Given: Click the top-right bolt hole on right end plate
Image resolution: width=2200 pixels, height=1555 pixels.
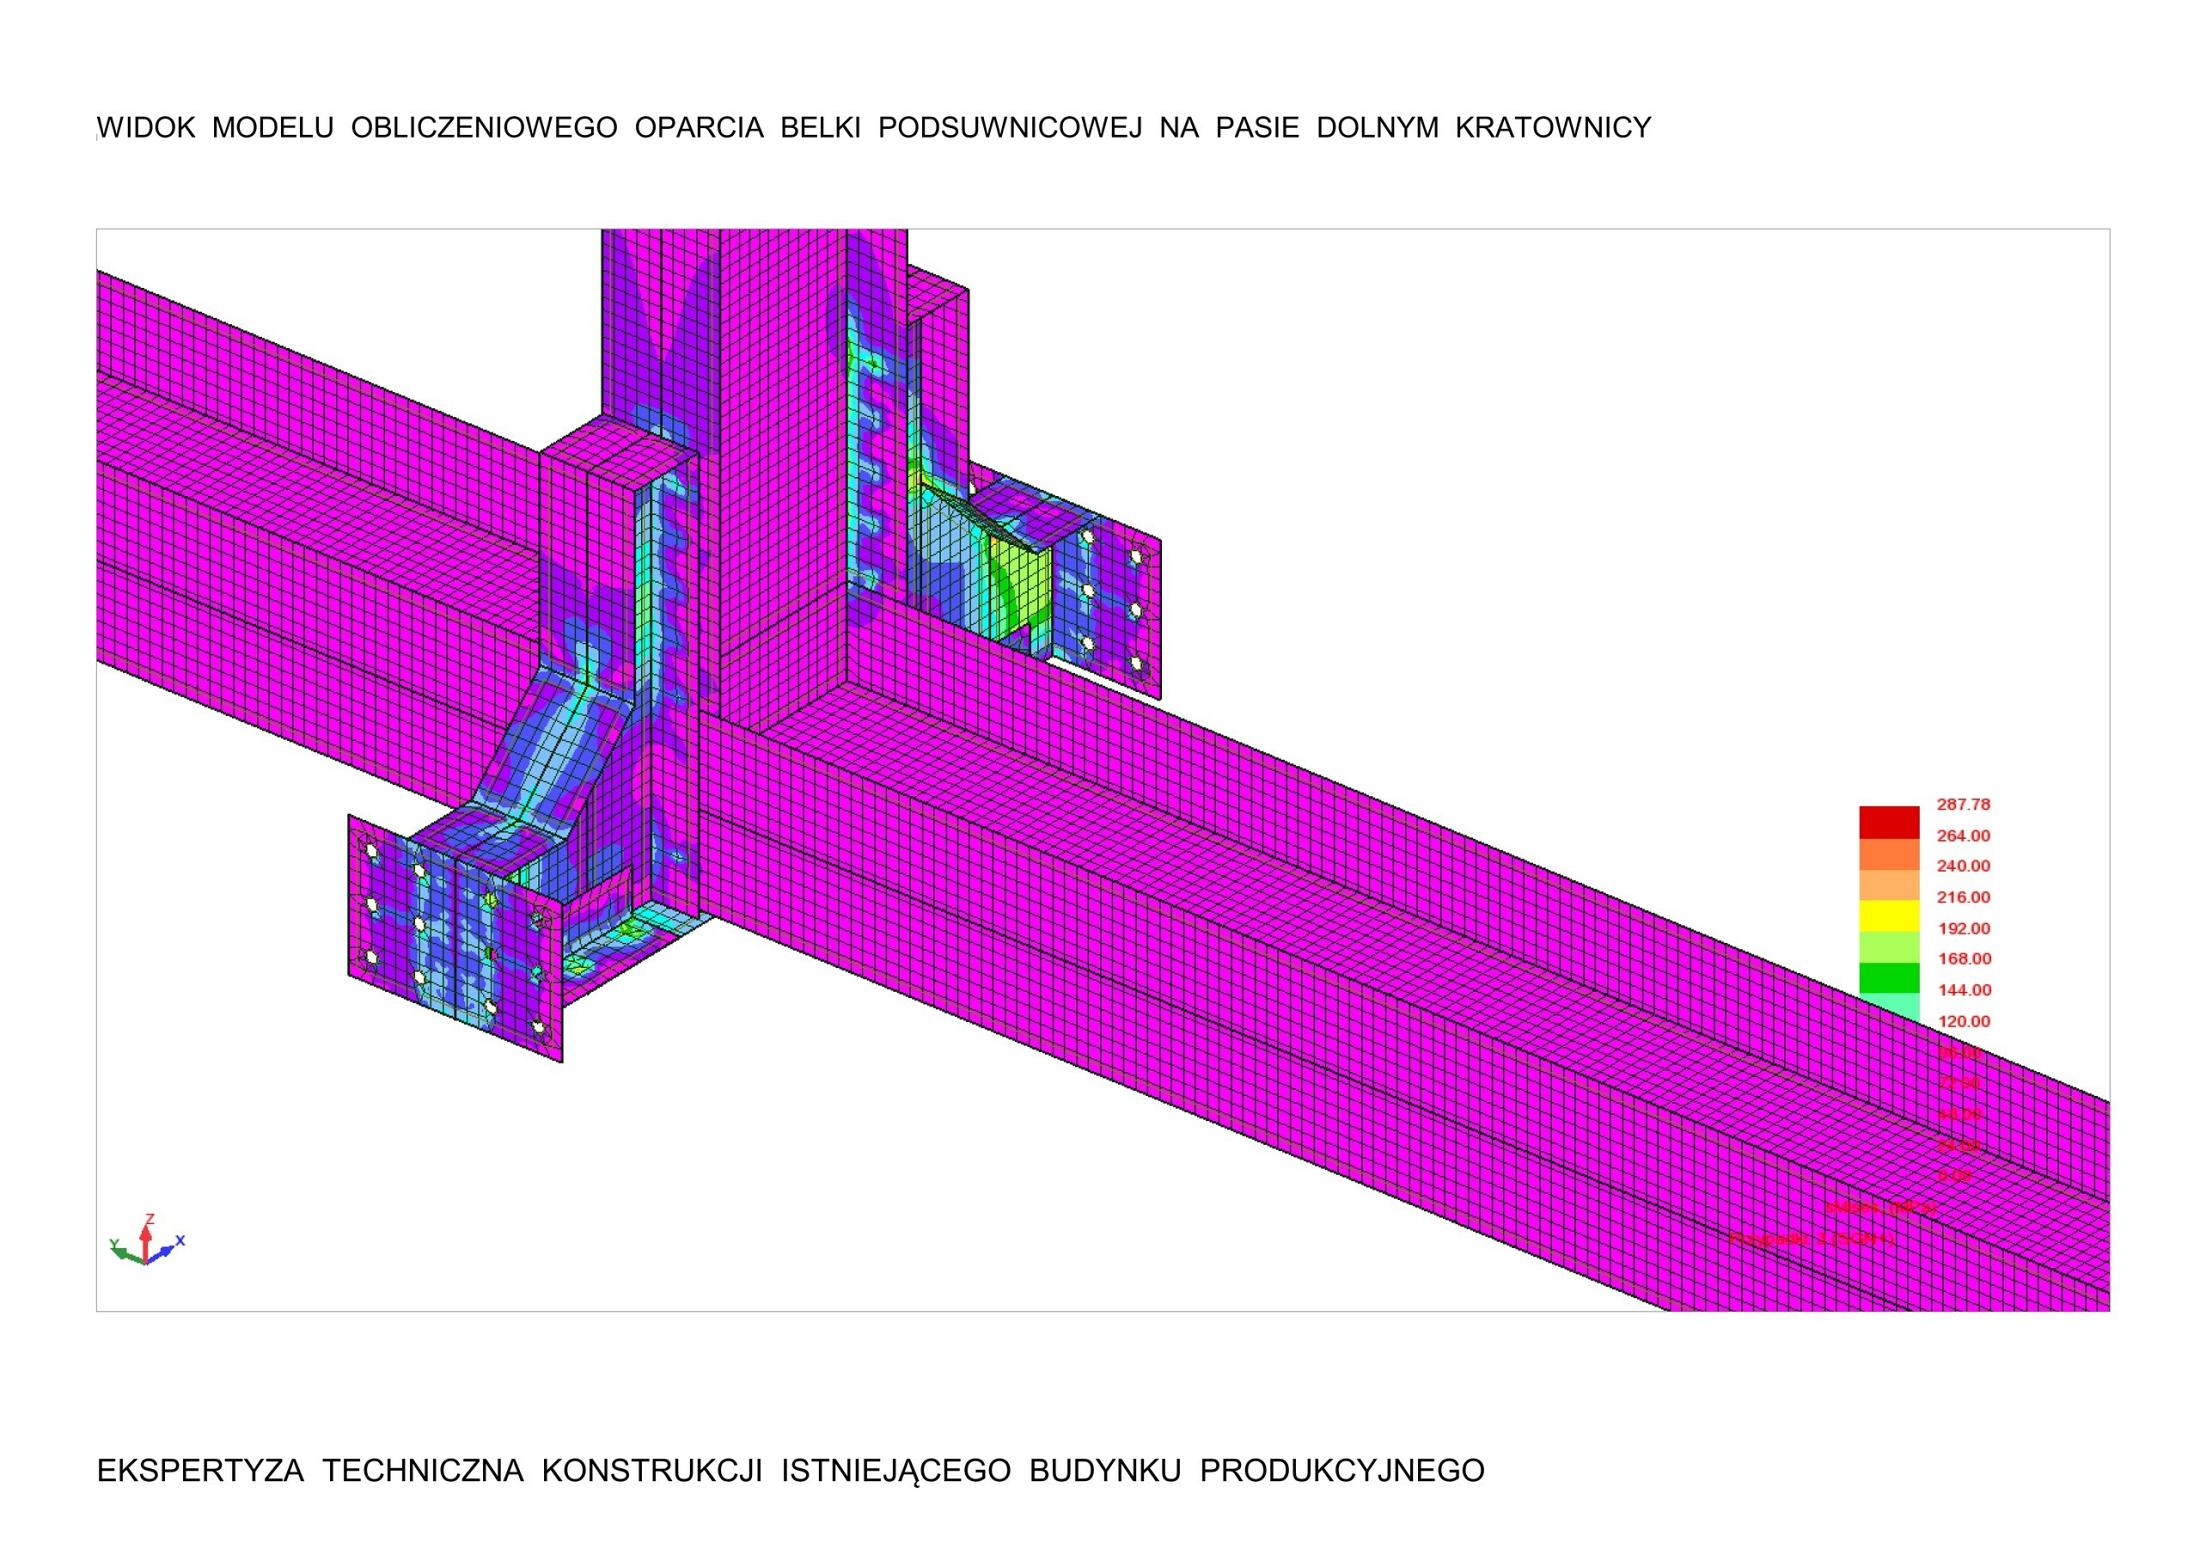Looking at the screenshot, I should click(x=1136, y=556).
